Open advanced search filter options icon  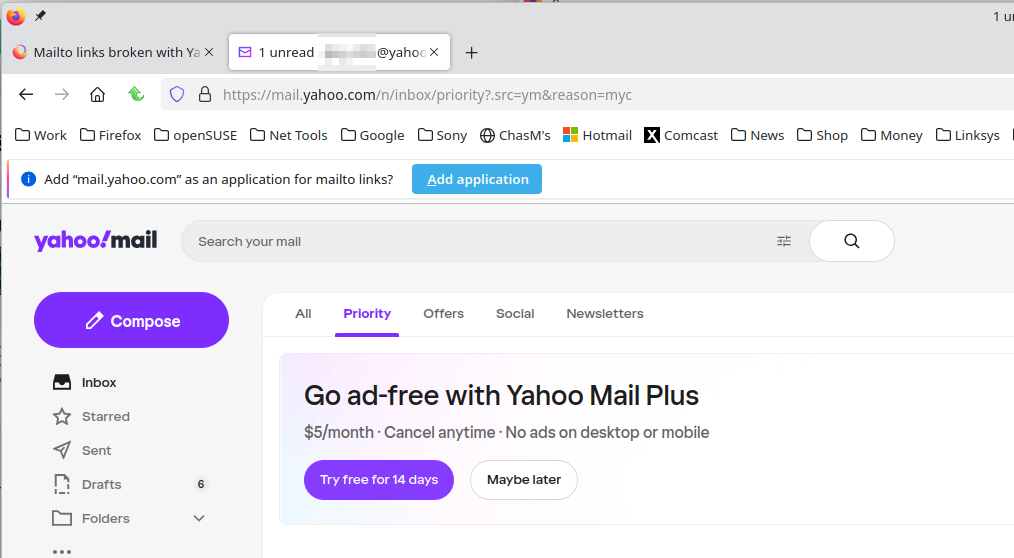pos(784,241)
